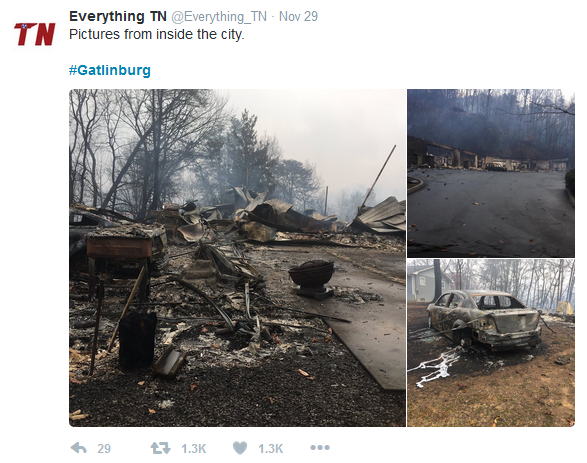The image size is (587, 463).
Task: Open the more options ellipsis menu
Action: coord(320,447)
